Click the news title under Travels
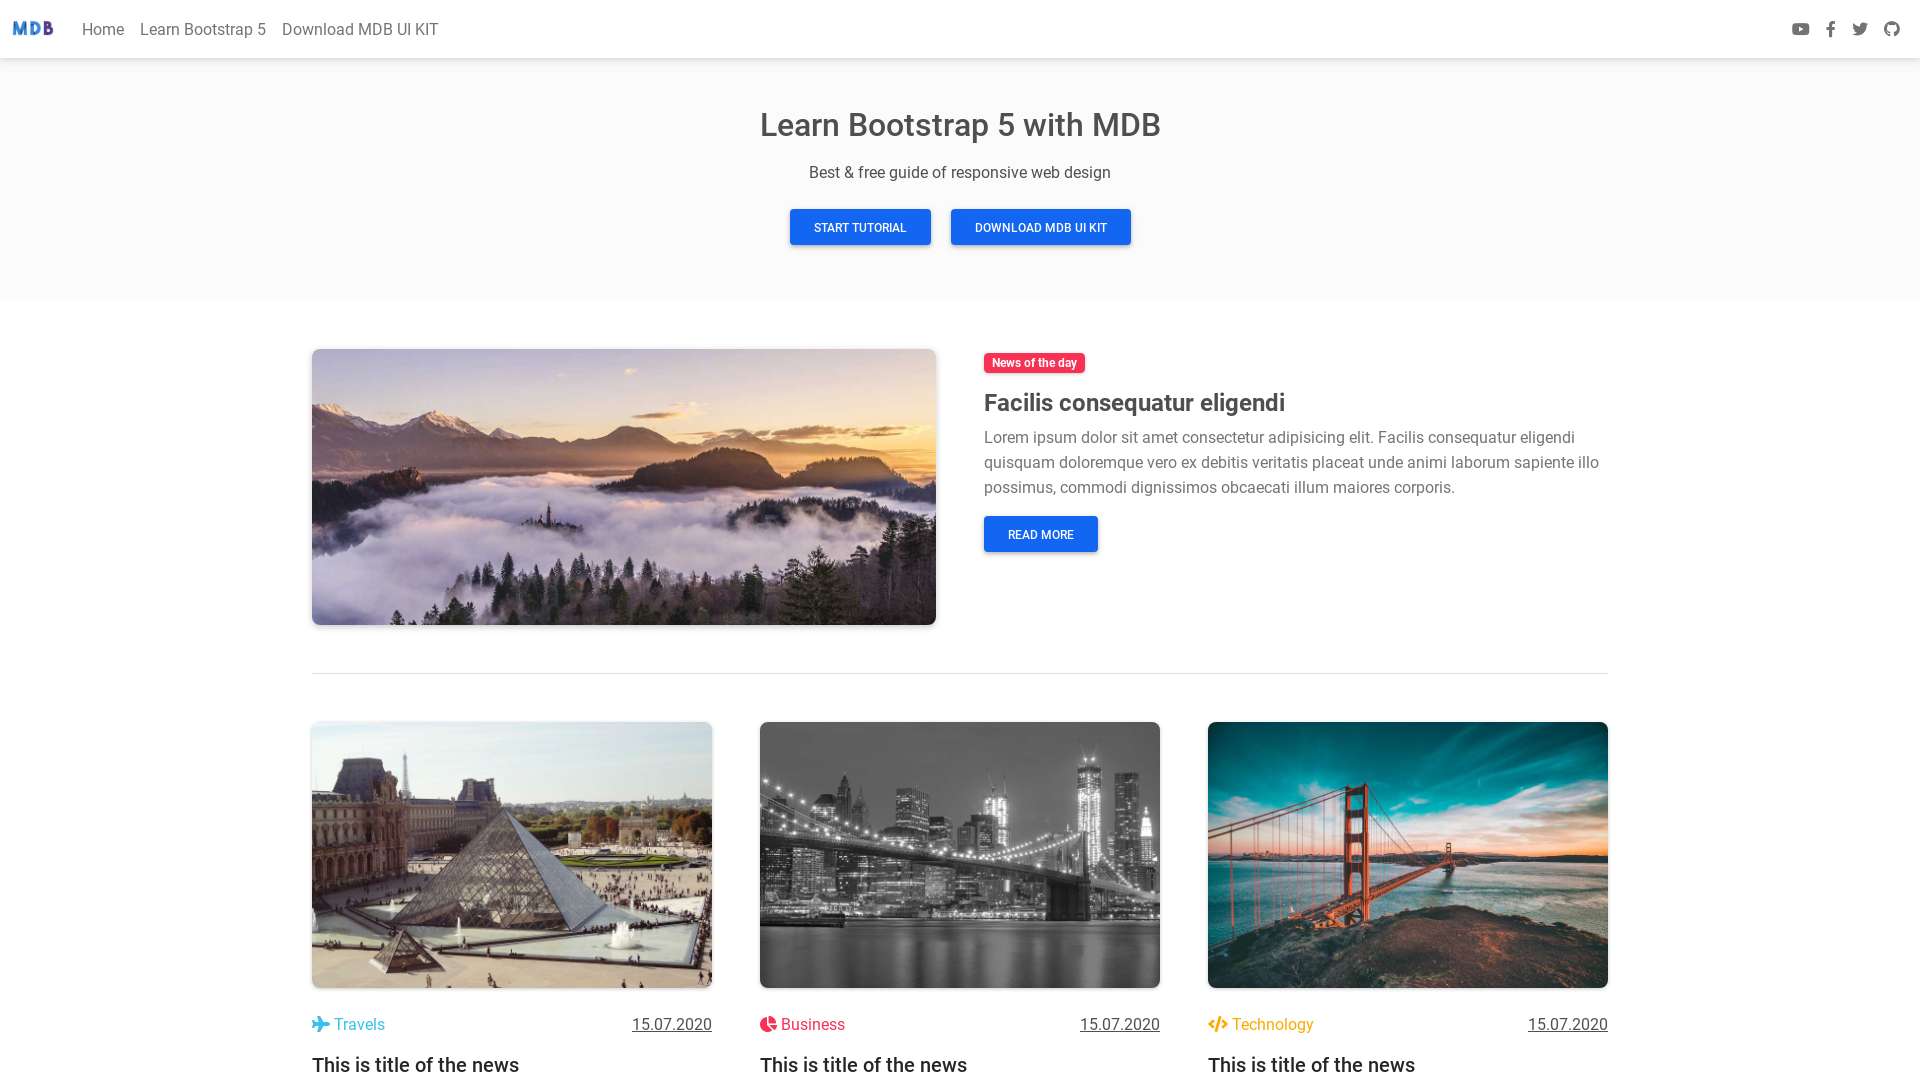This screenshot has height=1080, width=1920. click(x=415, y=1065)
